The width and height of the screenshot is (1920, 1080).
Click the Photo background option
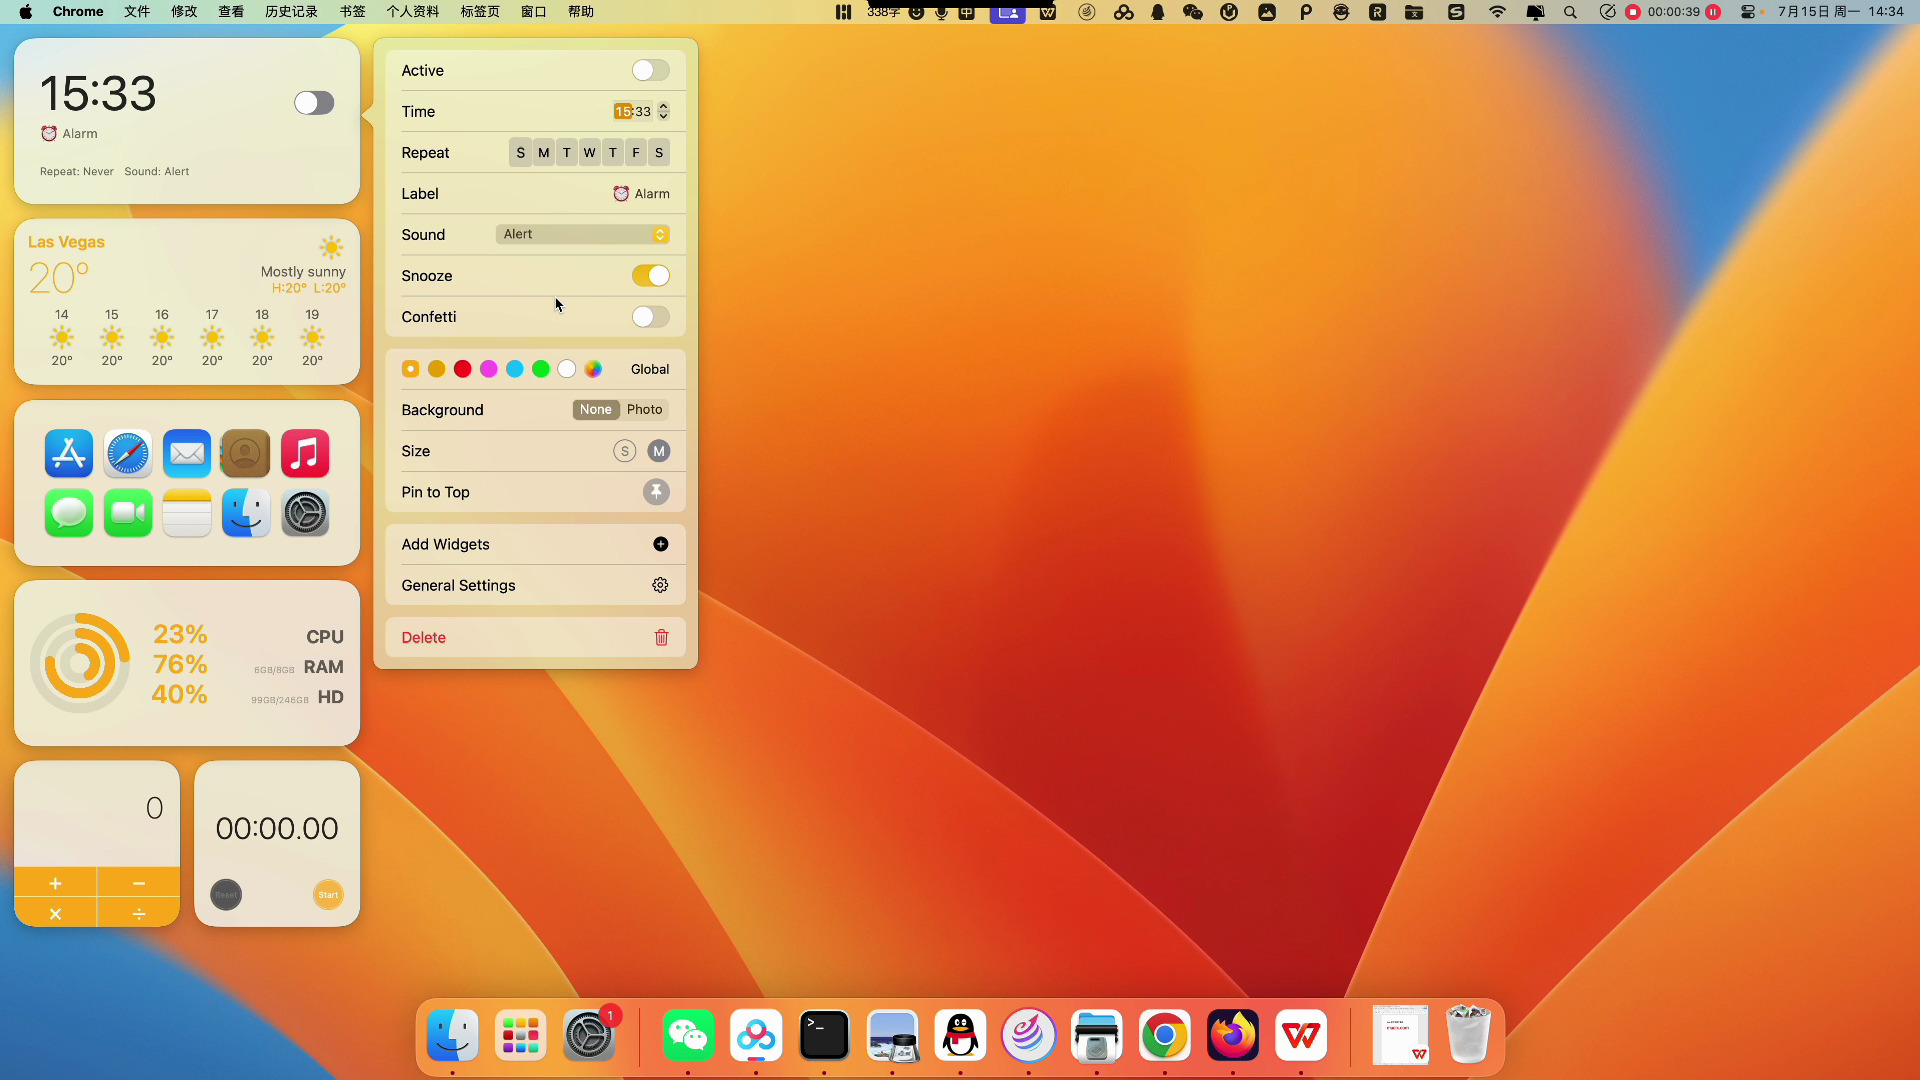point(645,409)
